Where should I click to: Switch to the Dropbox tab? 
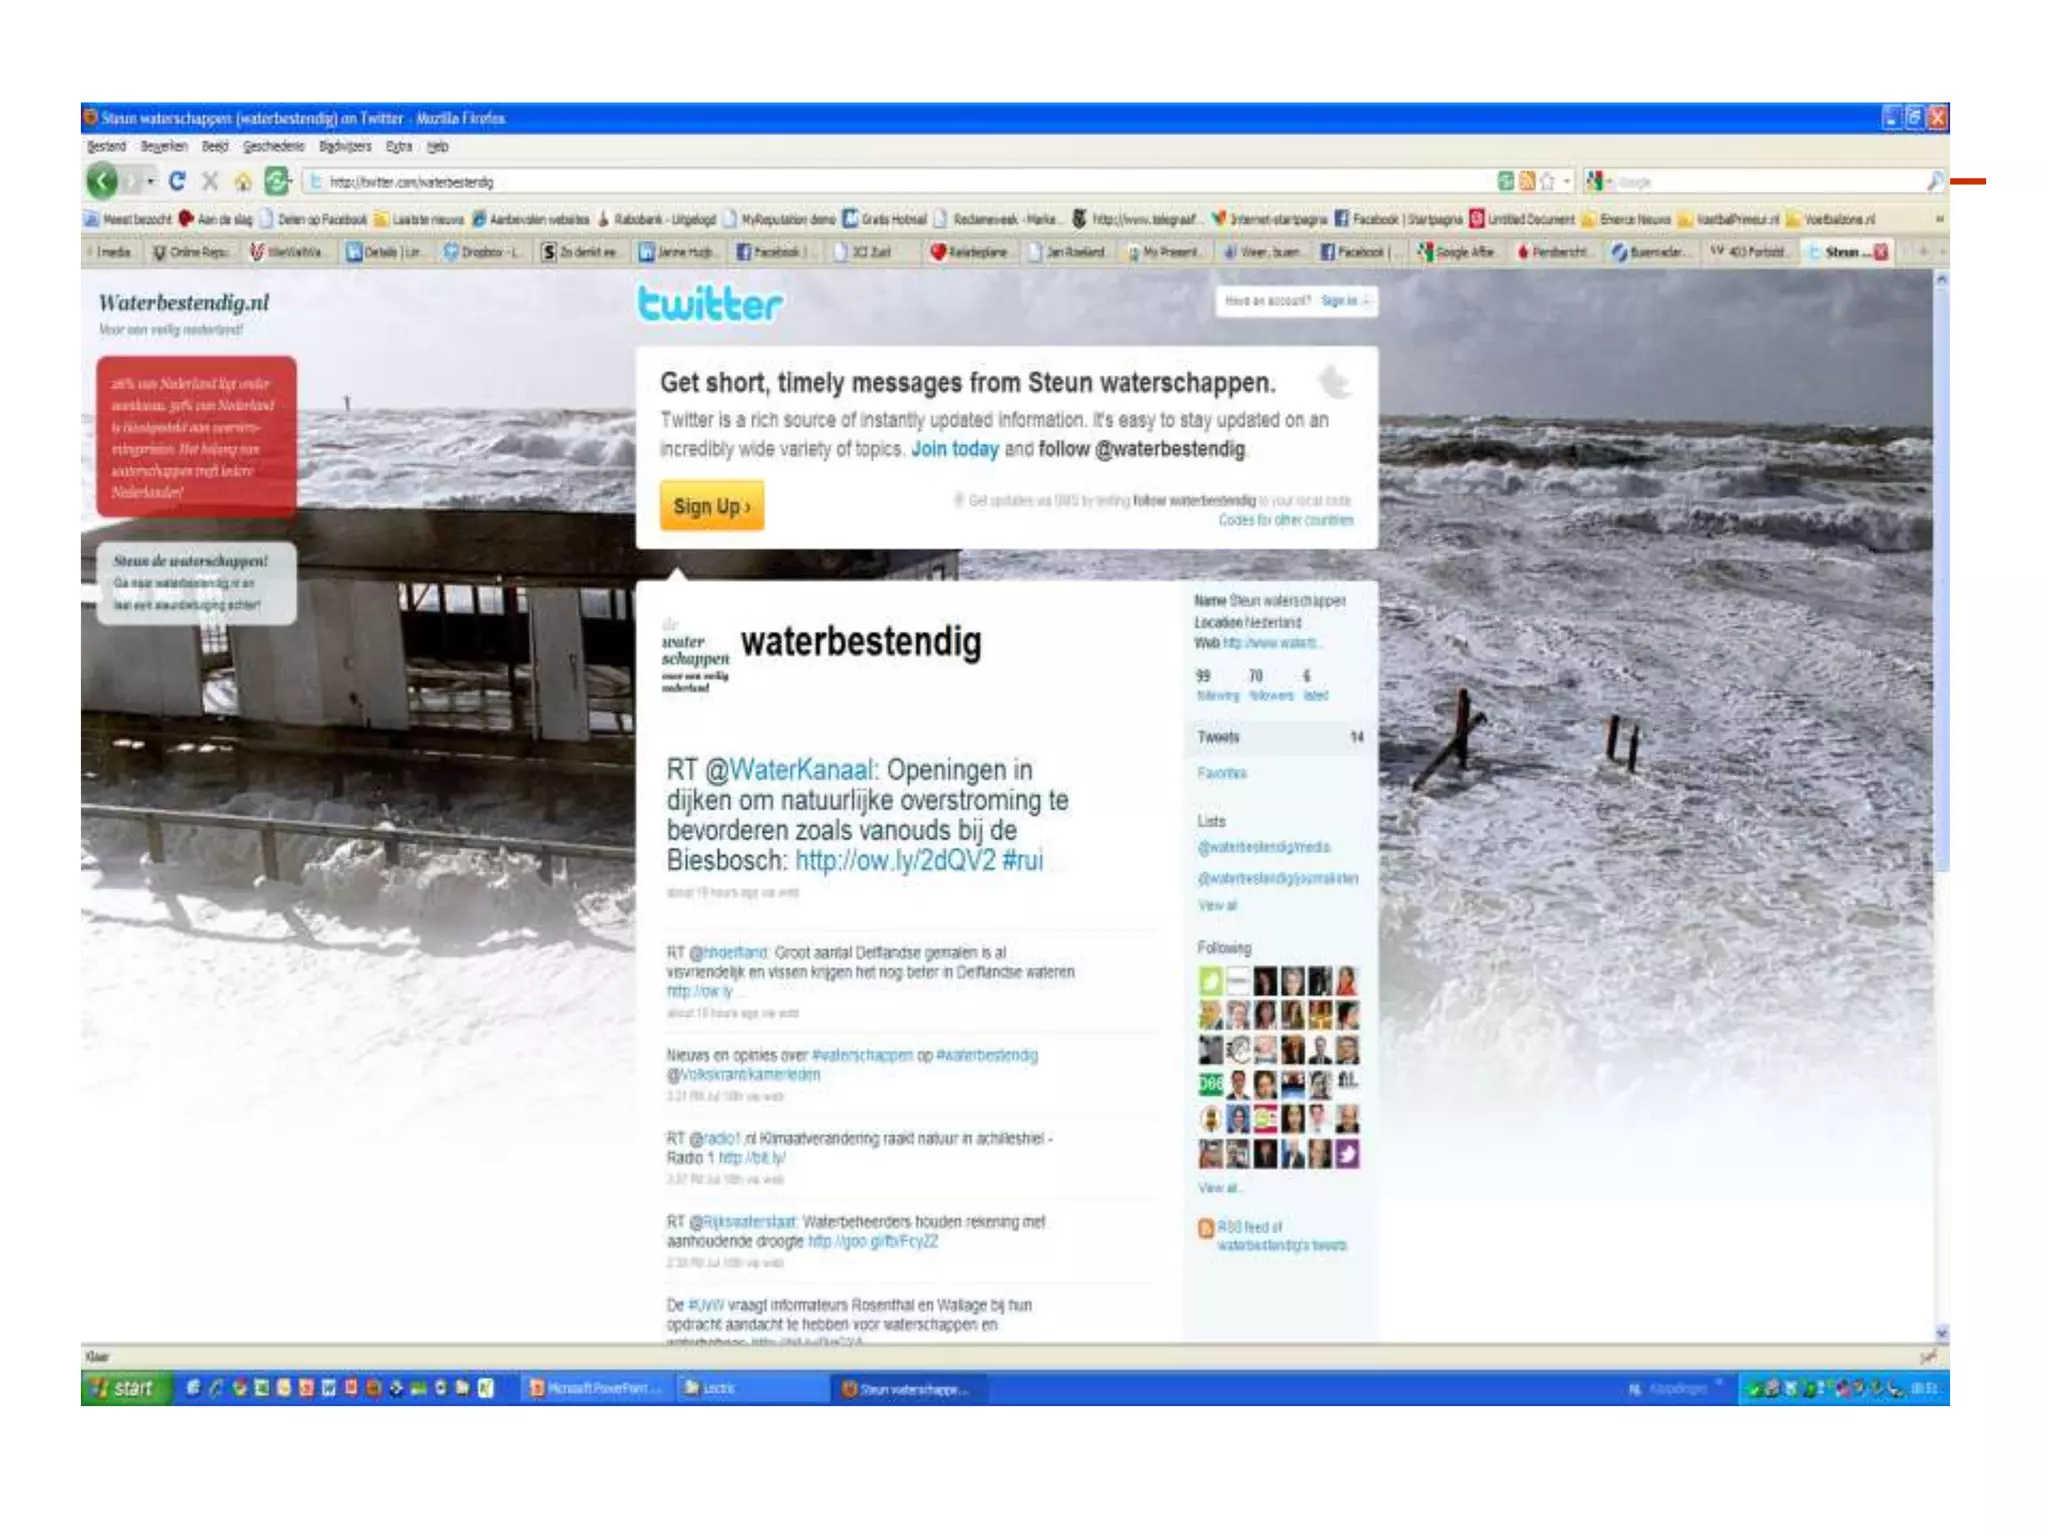tap(482, 252)
